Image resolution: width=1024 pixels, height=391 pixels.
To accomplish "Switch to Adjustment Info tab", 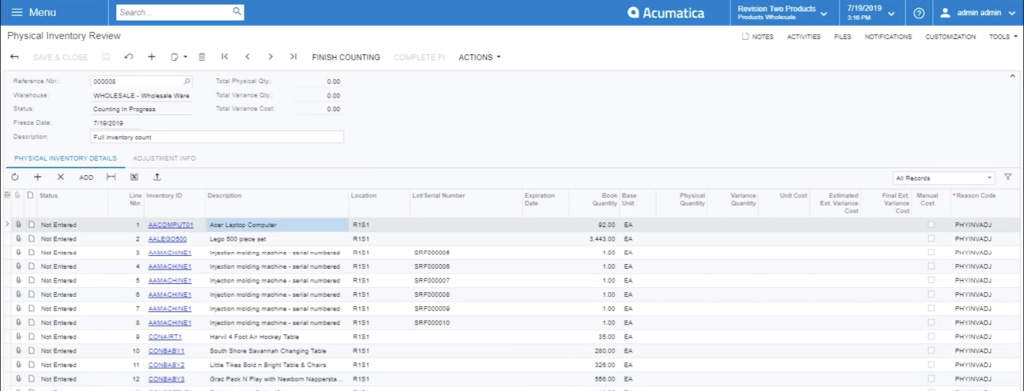I will tap(164, 159).
